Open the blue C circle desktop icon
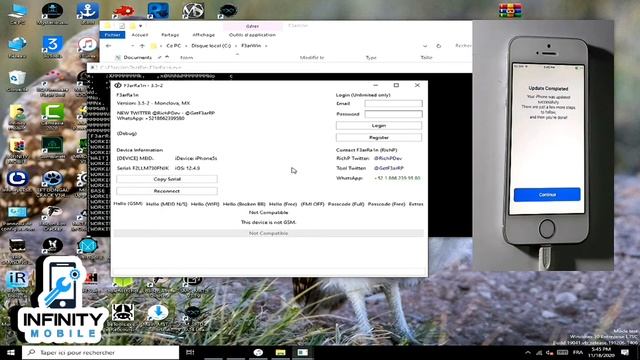Viewport: 640px width, 360px height. click(x=17, y=180)
